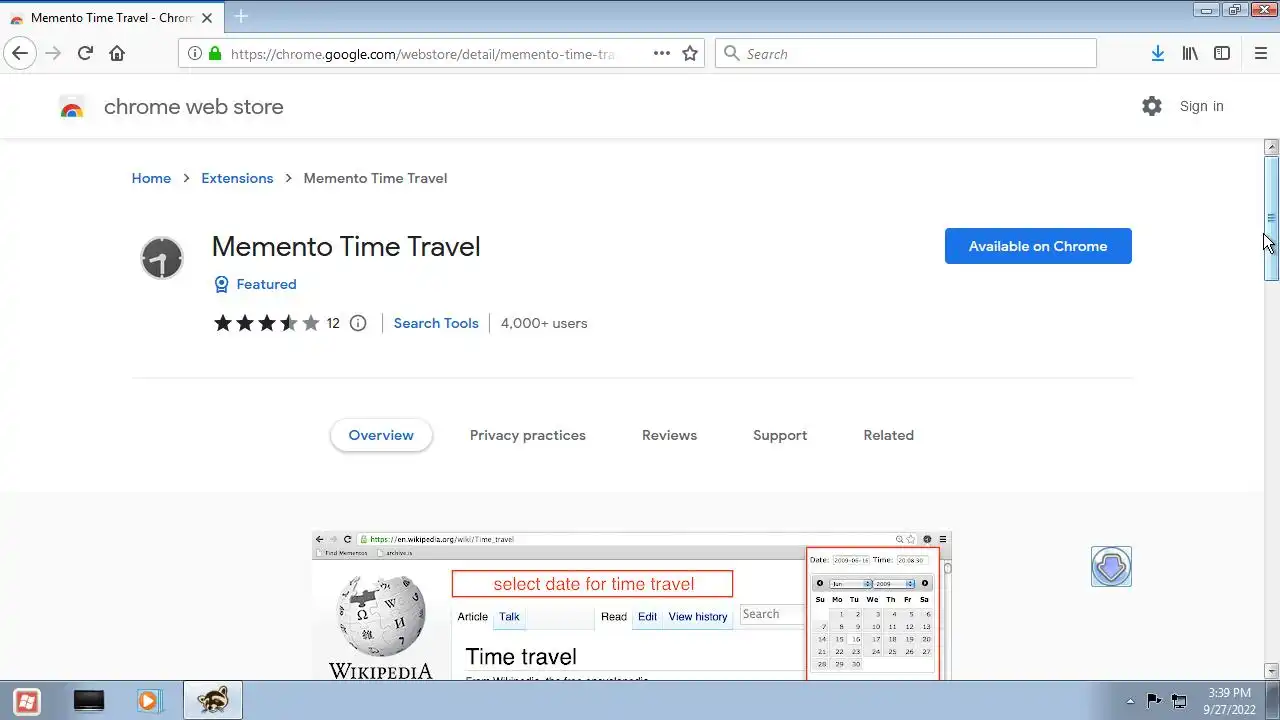Open a new tab with plus
The height and width of the screenshot is (720, 1280).
[241, 17]
